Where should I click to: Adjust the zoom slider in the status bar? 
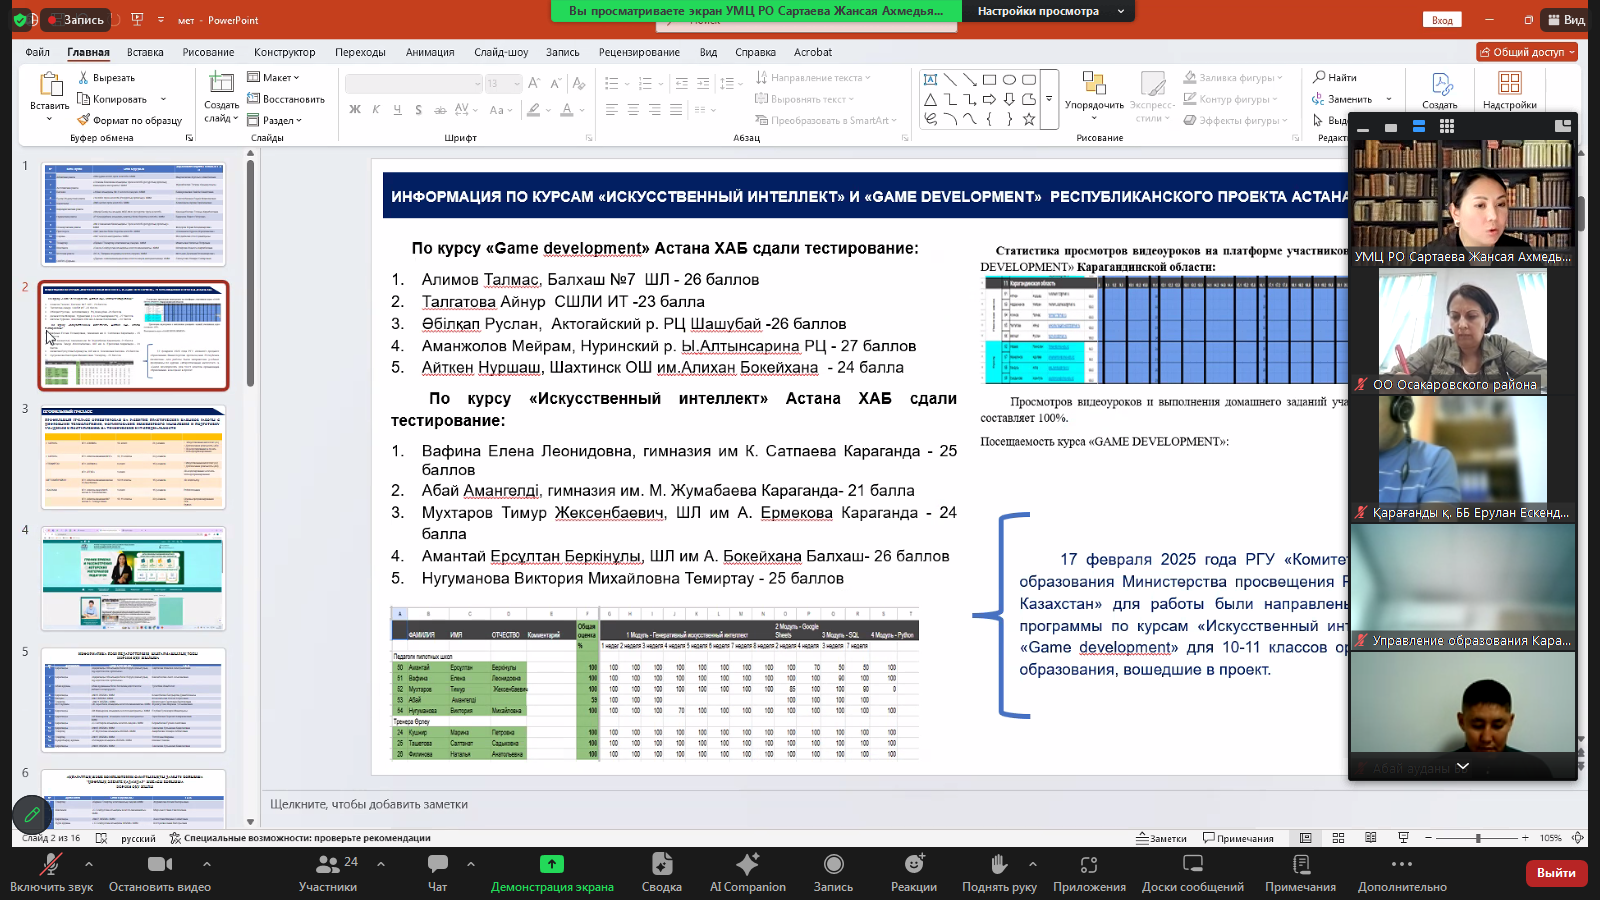pyautogui.click(x=1477, y=838)
